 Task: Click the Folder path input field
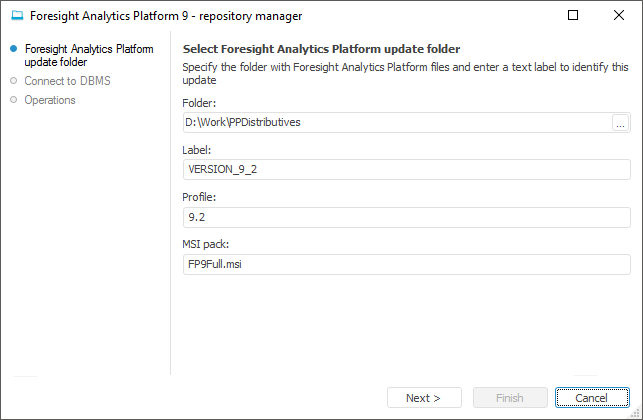coord(396,123)
